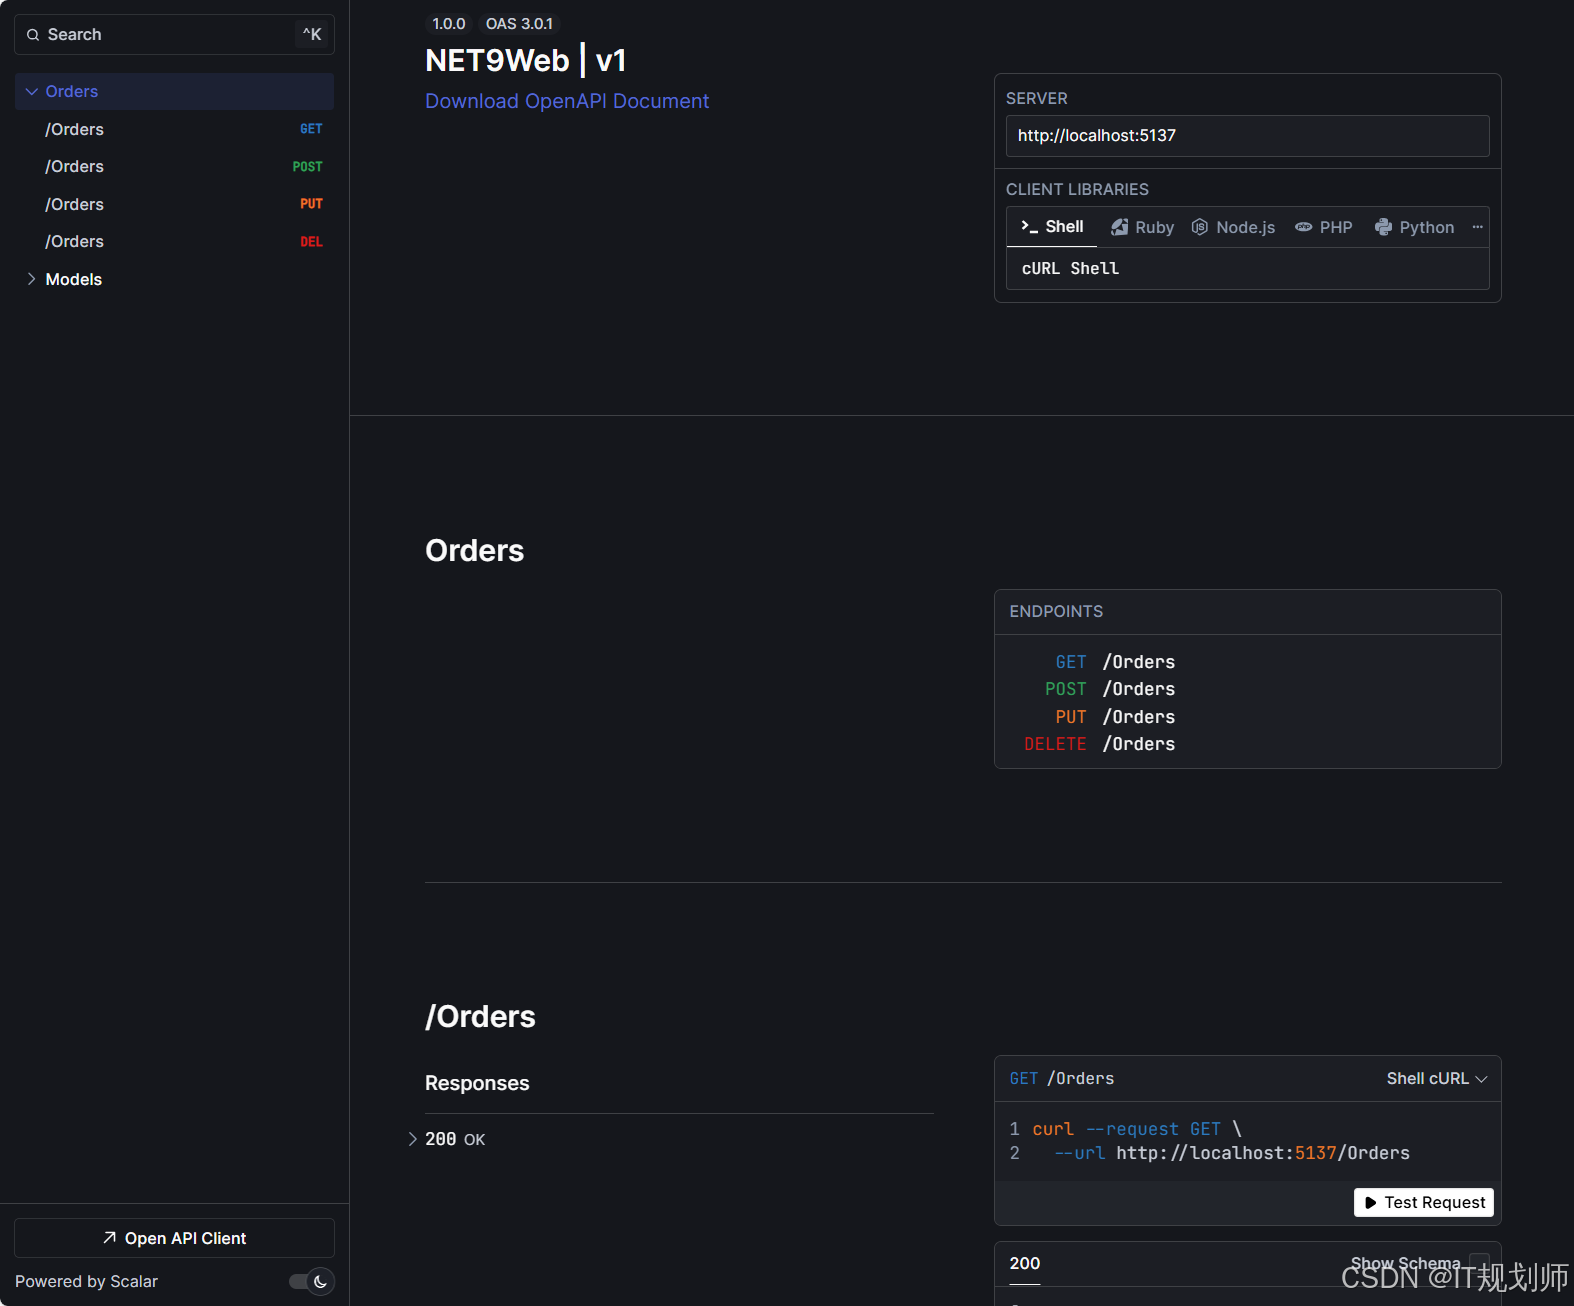Open POST /Orders in sidebar
1574x1306 pixels.
point(174,167)
